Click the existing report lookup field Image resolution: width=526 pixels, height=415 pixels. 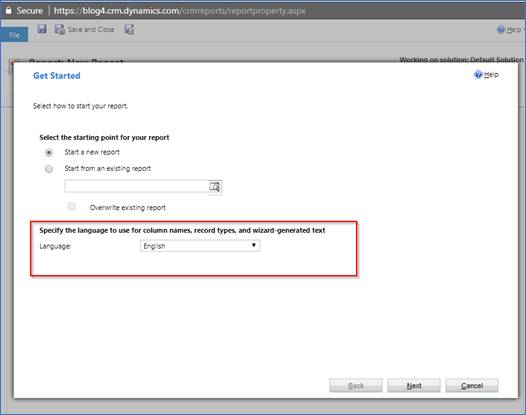pos(137,187)
